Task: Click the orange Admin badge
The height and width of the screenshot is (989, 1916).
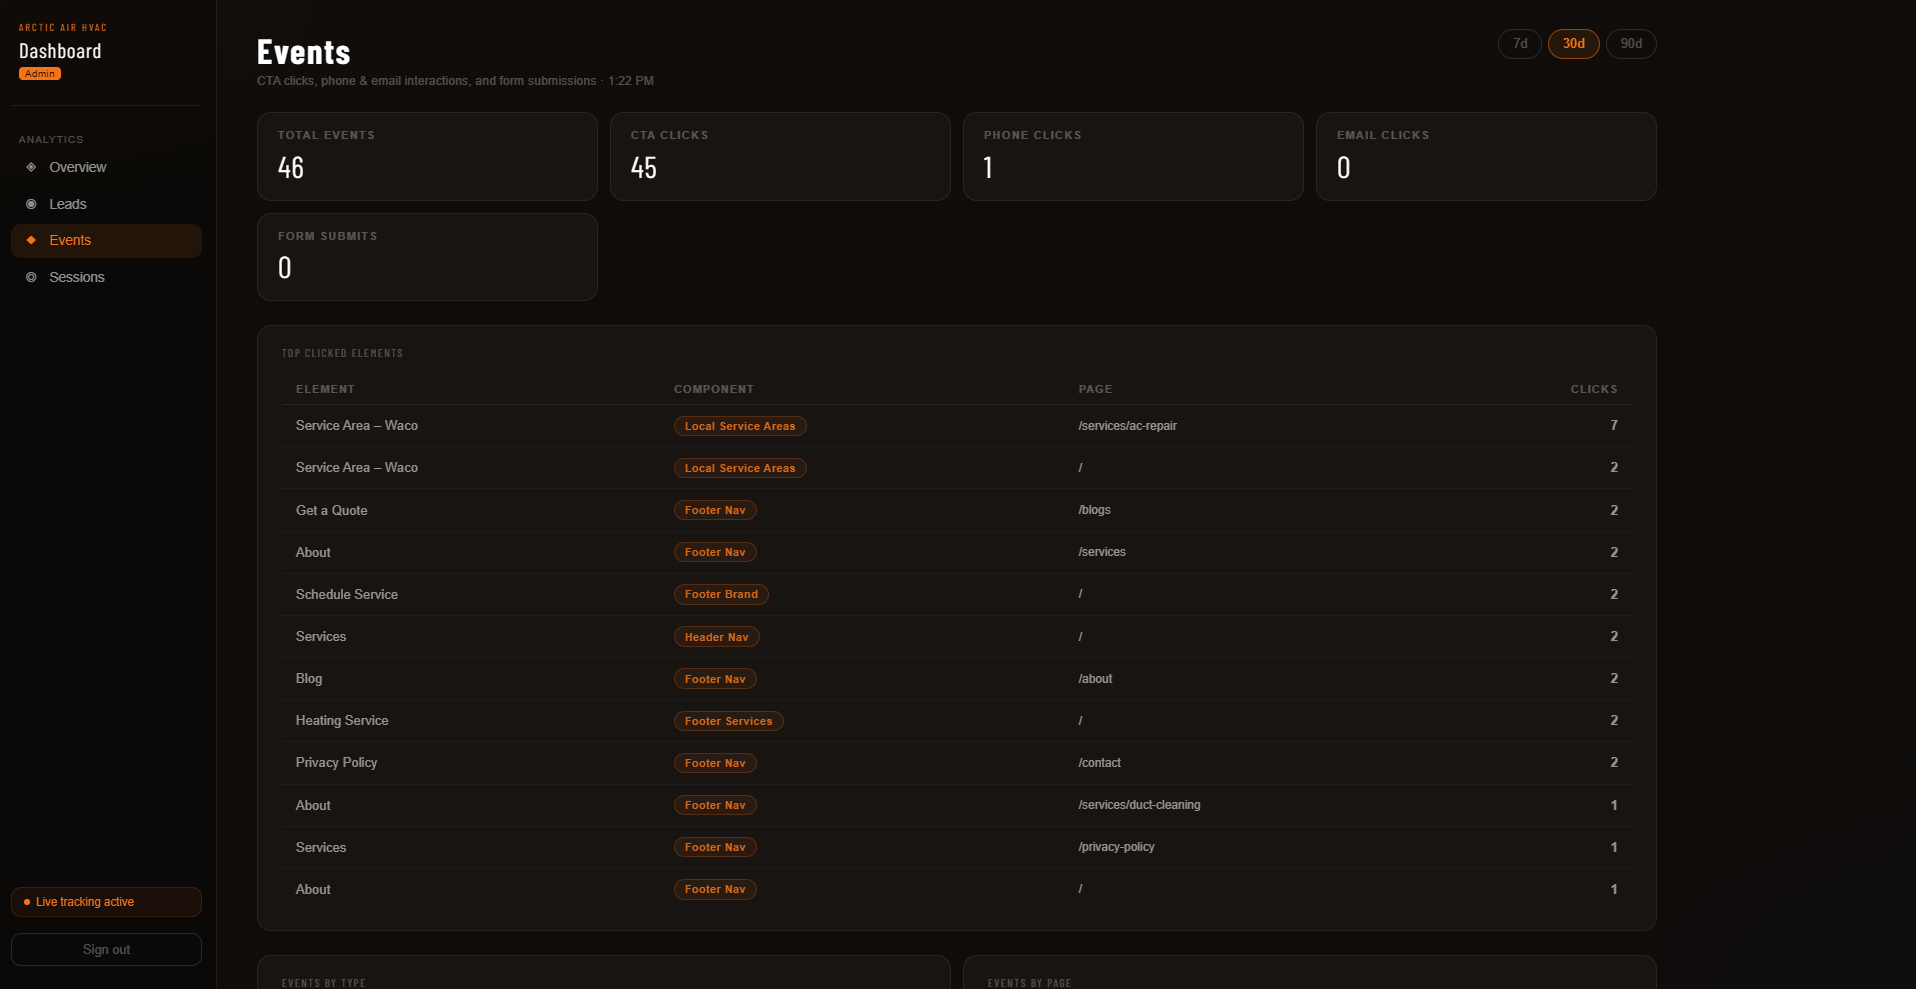Action: click(x=40, y=74)
